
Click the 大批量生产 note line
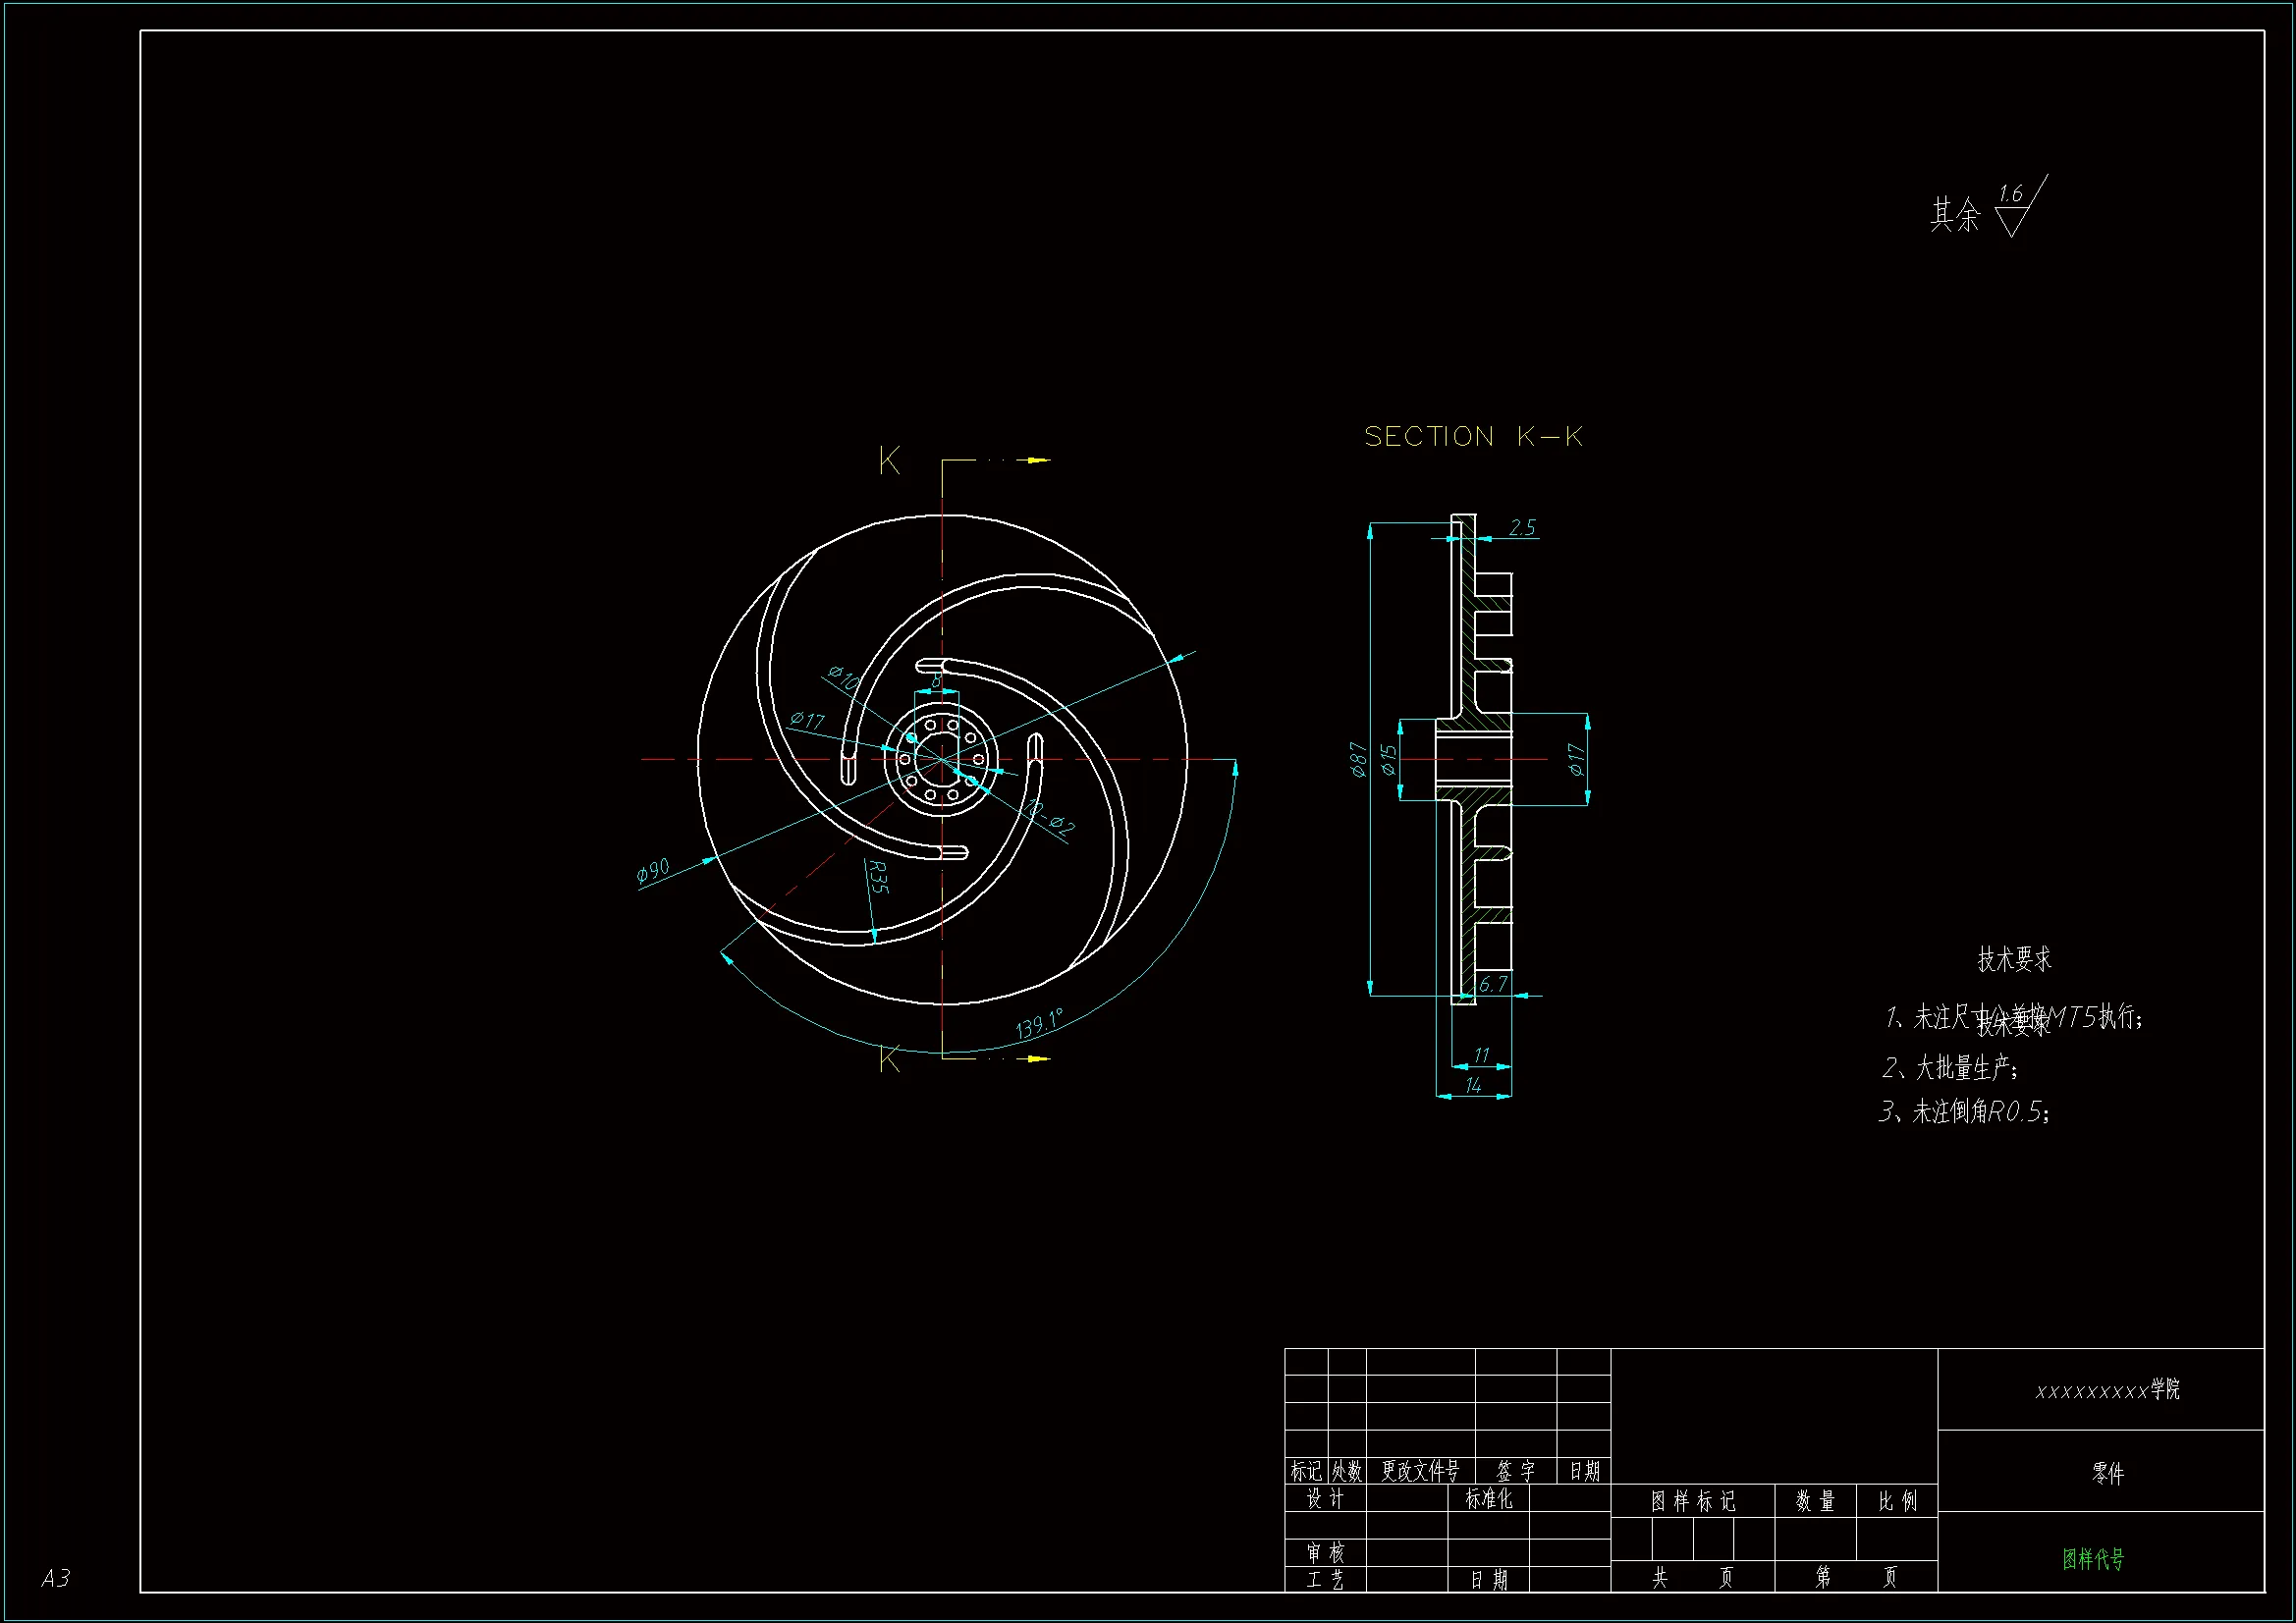pyautogui.click(x=1951, y=1068)
